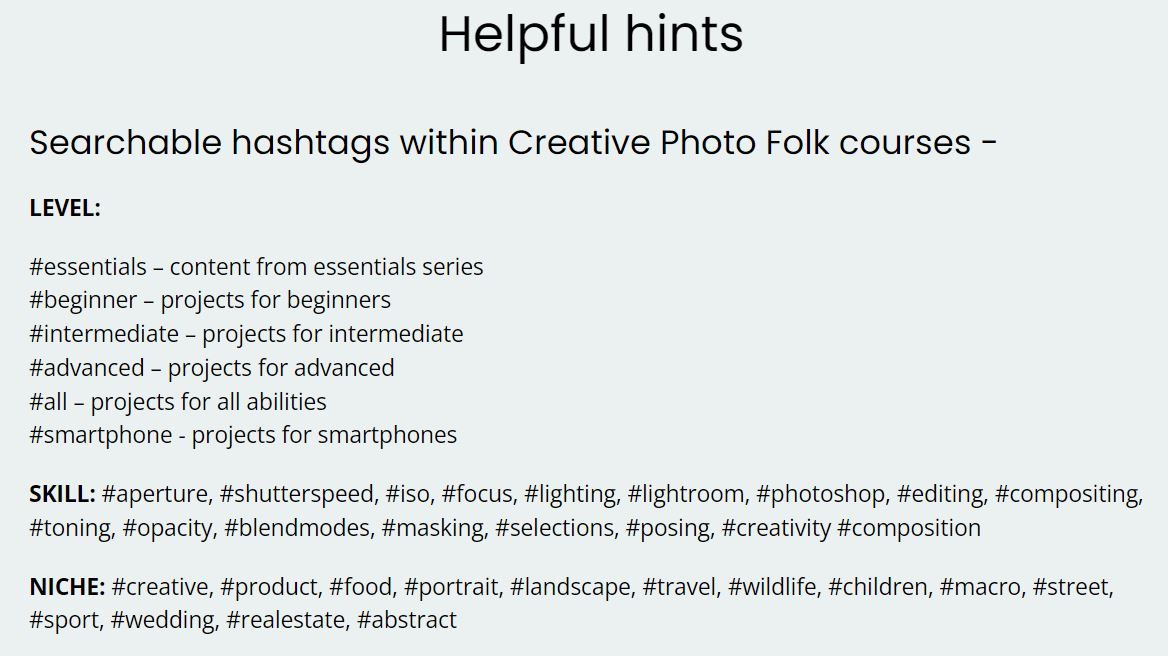The image size is (1168, 656).
Task: Click the #essentials hashtag line
Action: pyautogui.click(x=256, y=267)
